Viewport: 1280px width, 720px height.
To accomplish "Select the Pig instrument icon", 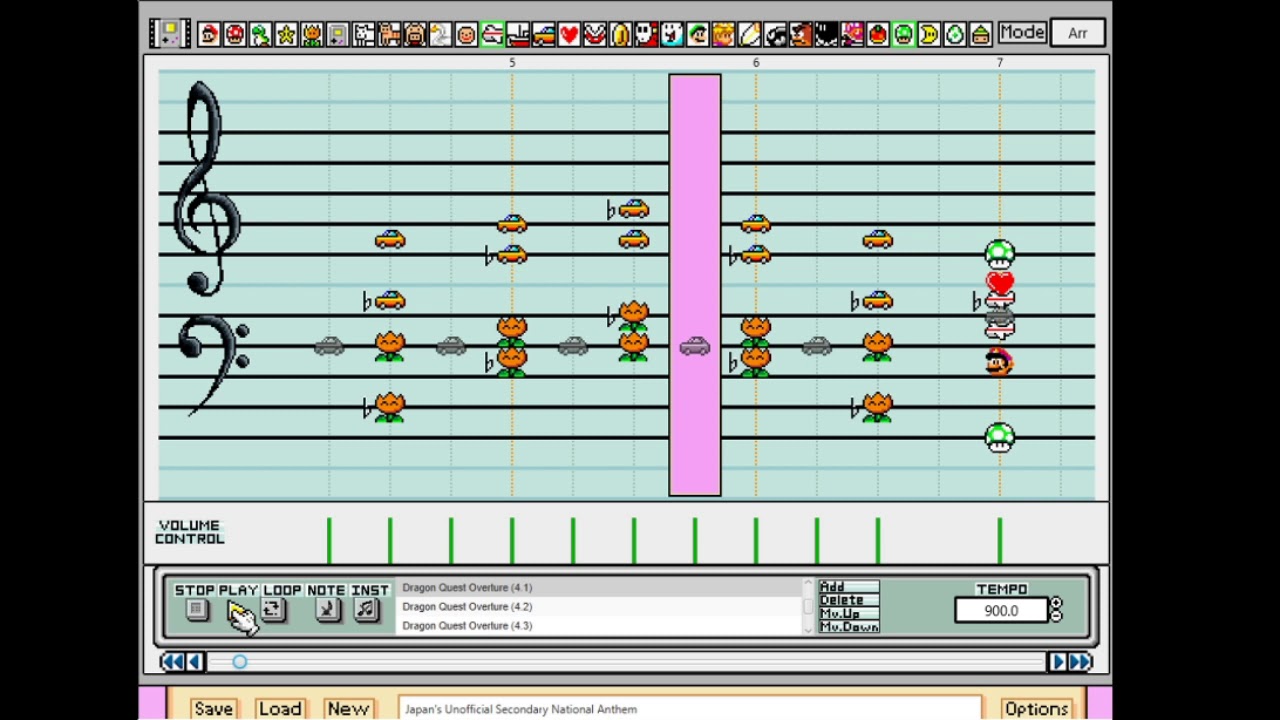I will point(415,35).
